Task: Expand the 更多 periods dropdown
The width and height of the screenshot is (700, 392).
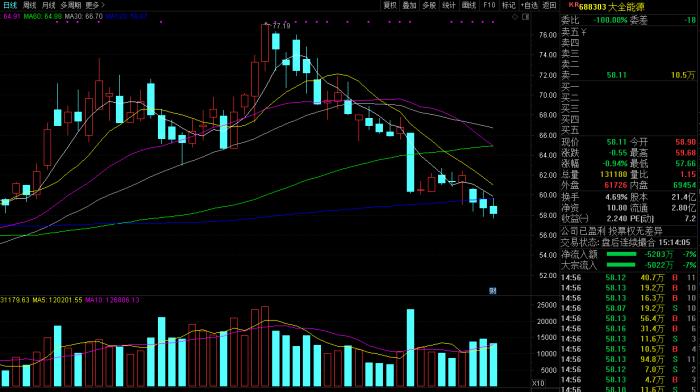Action: [95, 5]
